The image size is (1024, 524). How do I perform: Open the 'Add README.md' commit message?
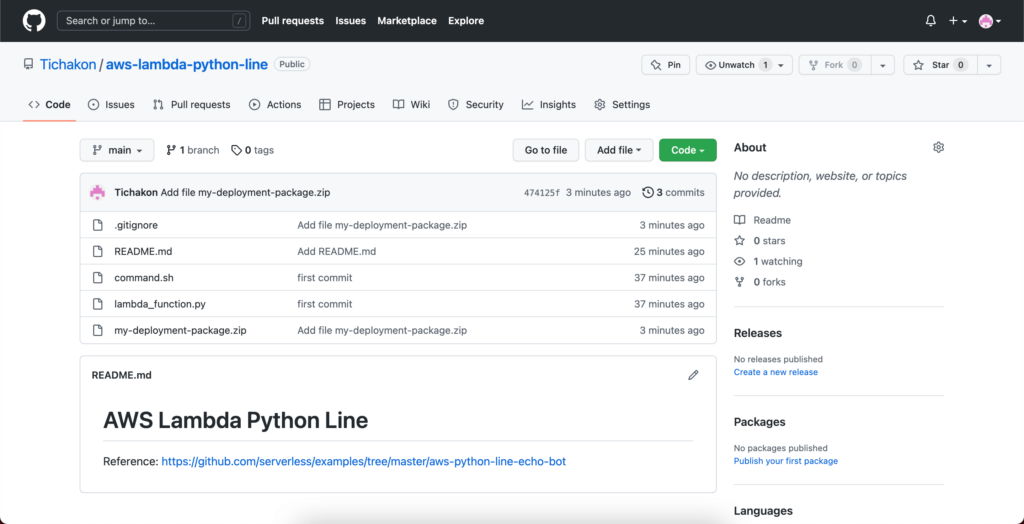tap(336, 252)
